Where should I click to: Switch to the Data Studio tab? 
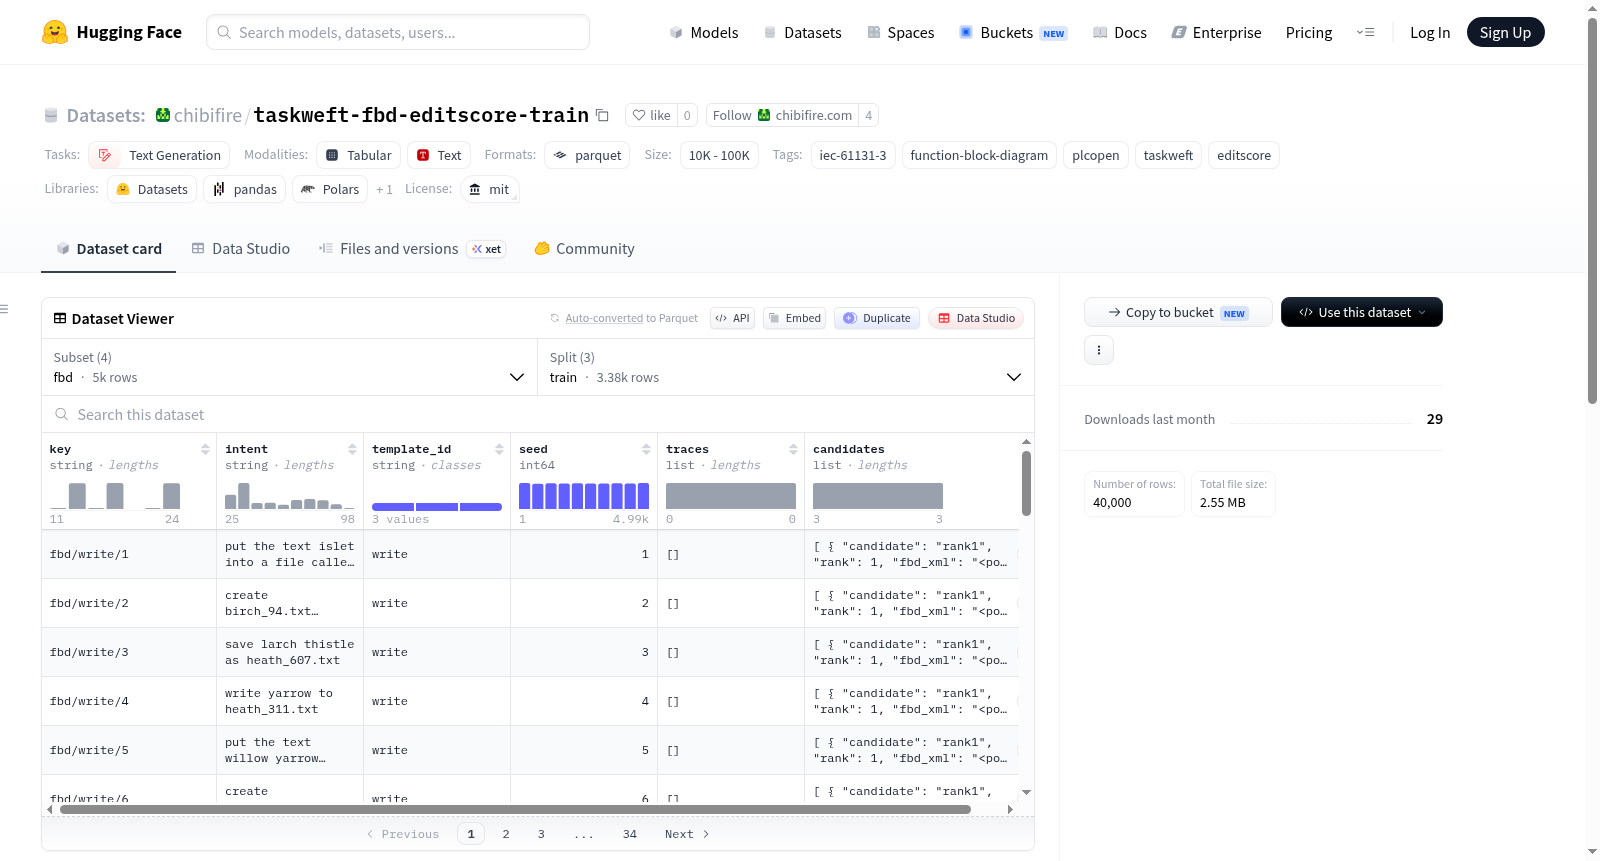point(241,249)
